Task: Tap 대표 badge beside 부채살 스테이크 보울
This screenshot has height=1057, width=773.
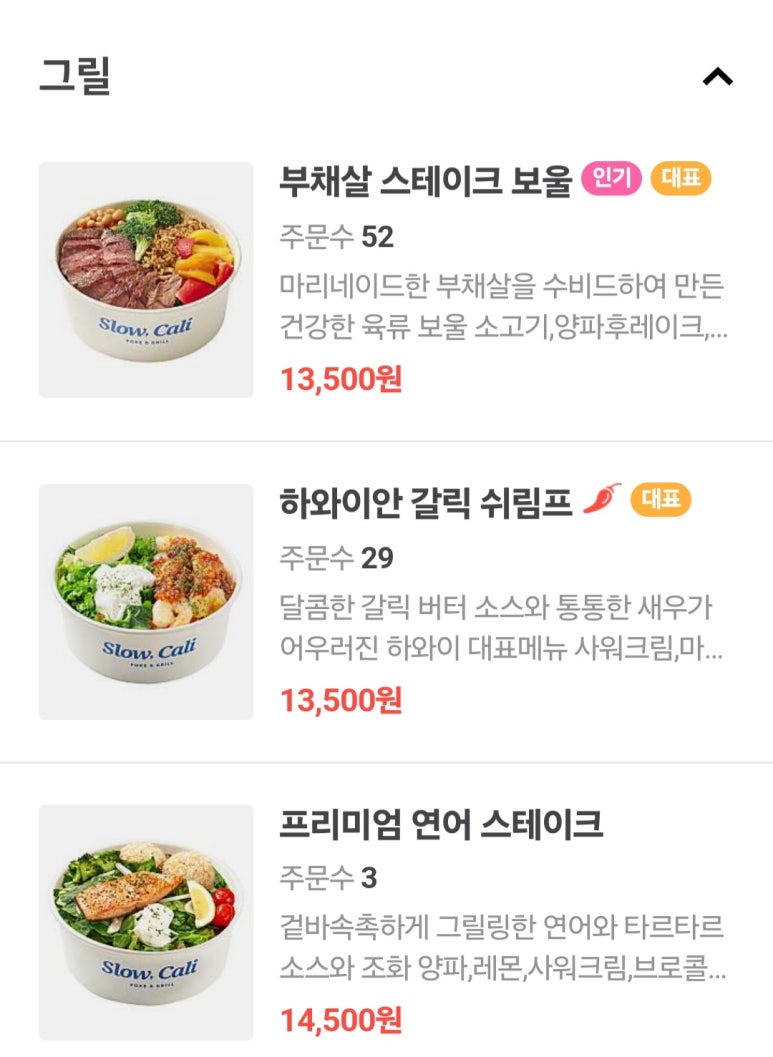Action: click(681, 179)
